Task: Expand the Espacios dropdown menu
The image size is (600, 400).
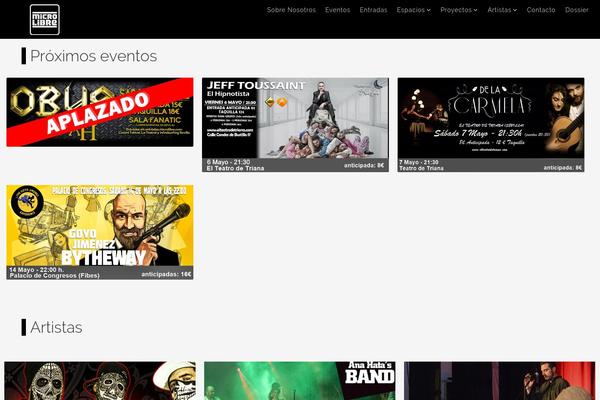Action: tap(414, 10)
